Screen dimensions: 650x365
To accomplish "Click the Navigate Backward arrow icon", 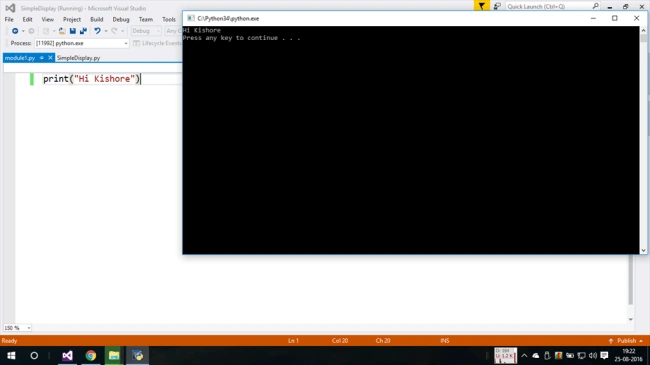I will coord(15,31).
